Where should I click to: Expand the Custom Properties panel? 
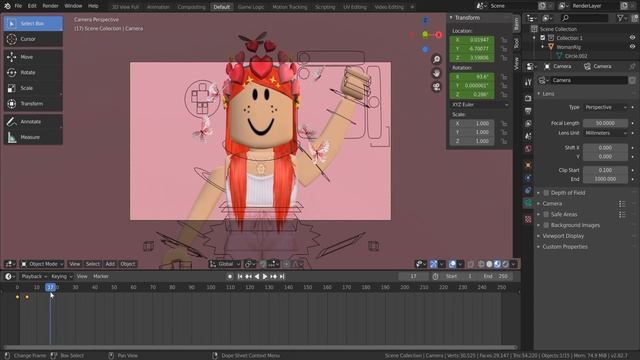[x=564, y=247]
